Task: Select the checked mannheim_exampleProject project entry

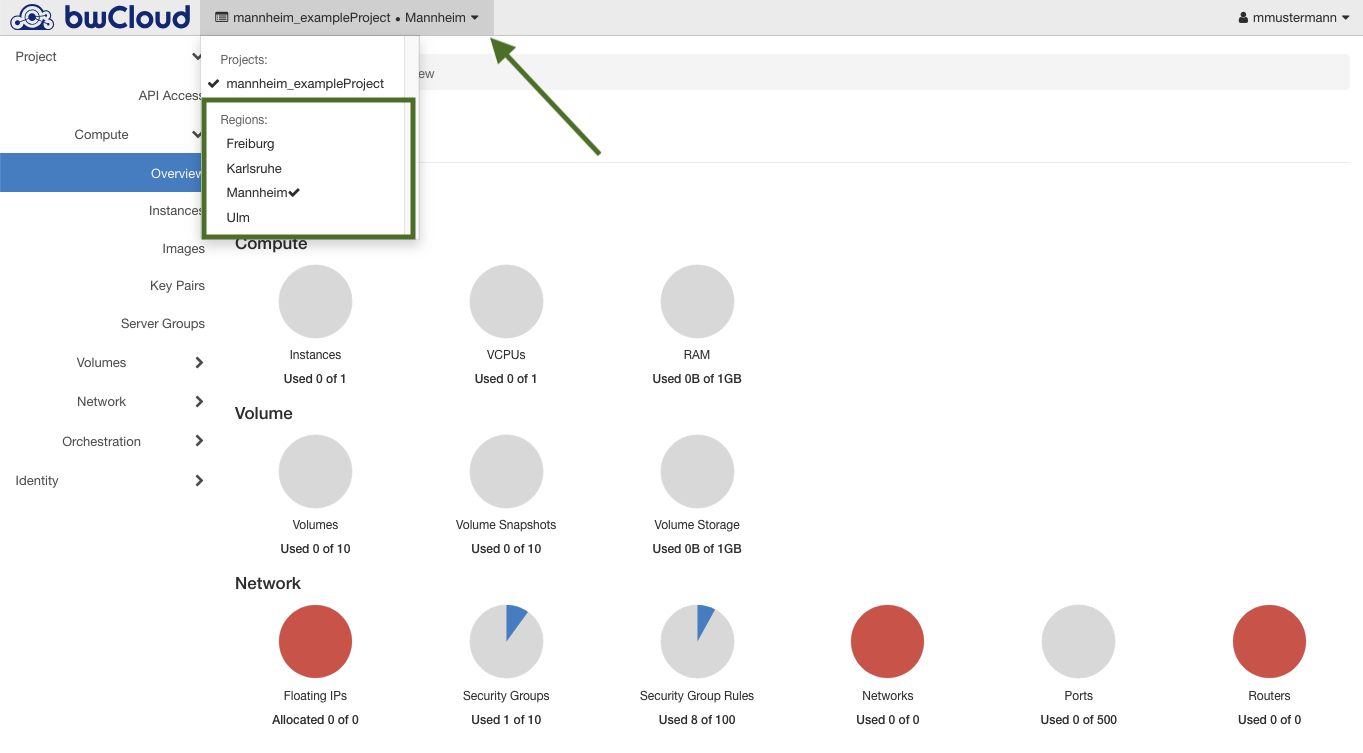Action: (304, 84)
